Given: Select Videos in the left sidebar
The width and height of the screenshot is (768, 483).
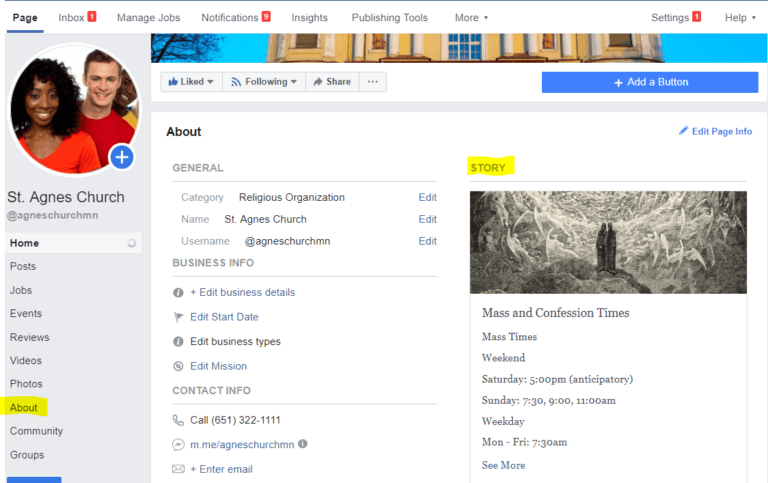Looking at the screenshot, I should pyautogui.click(x=26, y=361).
